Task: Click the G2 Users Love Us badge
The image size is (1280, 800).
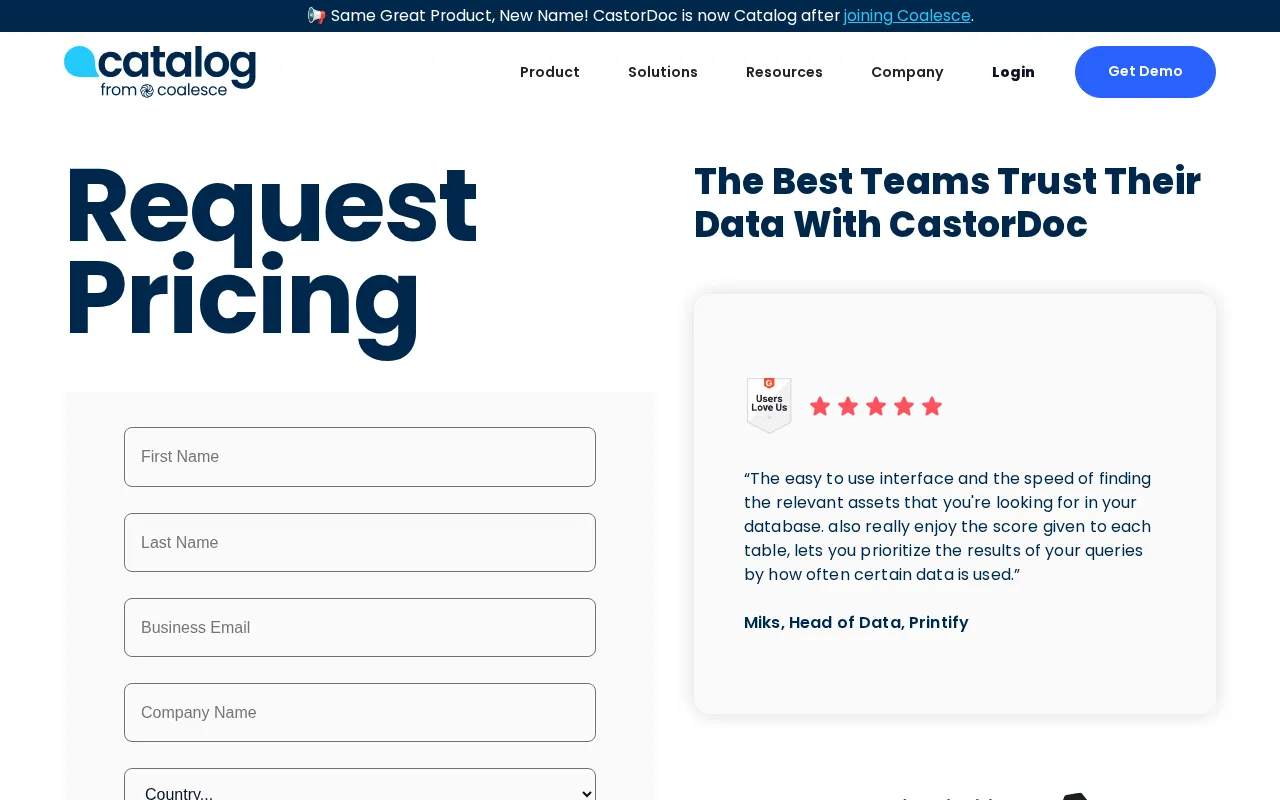Action: click(769, 405)
